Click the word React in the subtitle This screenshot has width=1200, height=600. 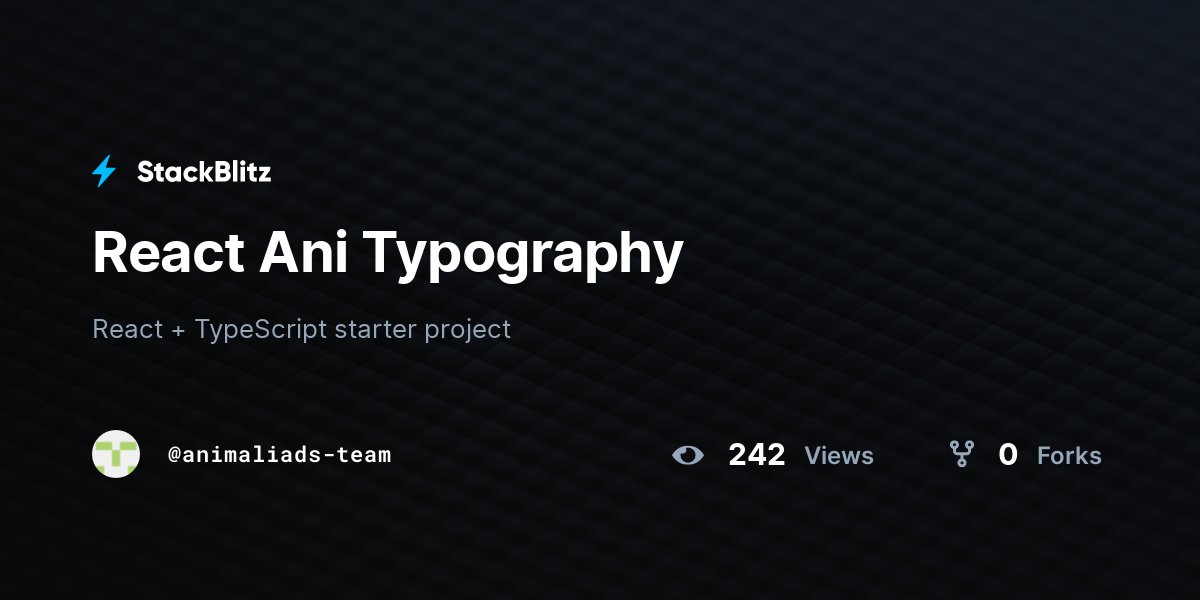click(x=127, y=329)
